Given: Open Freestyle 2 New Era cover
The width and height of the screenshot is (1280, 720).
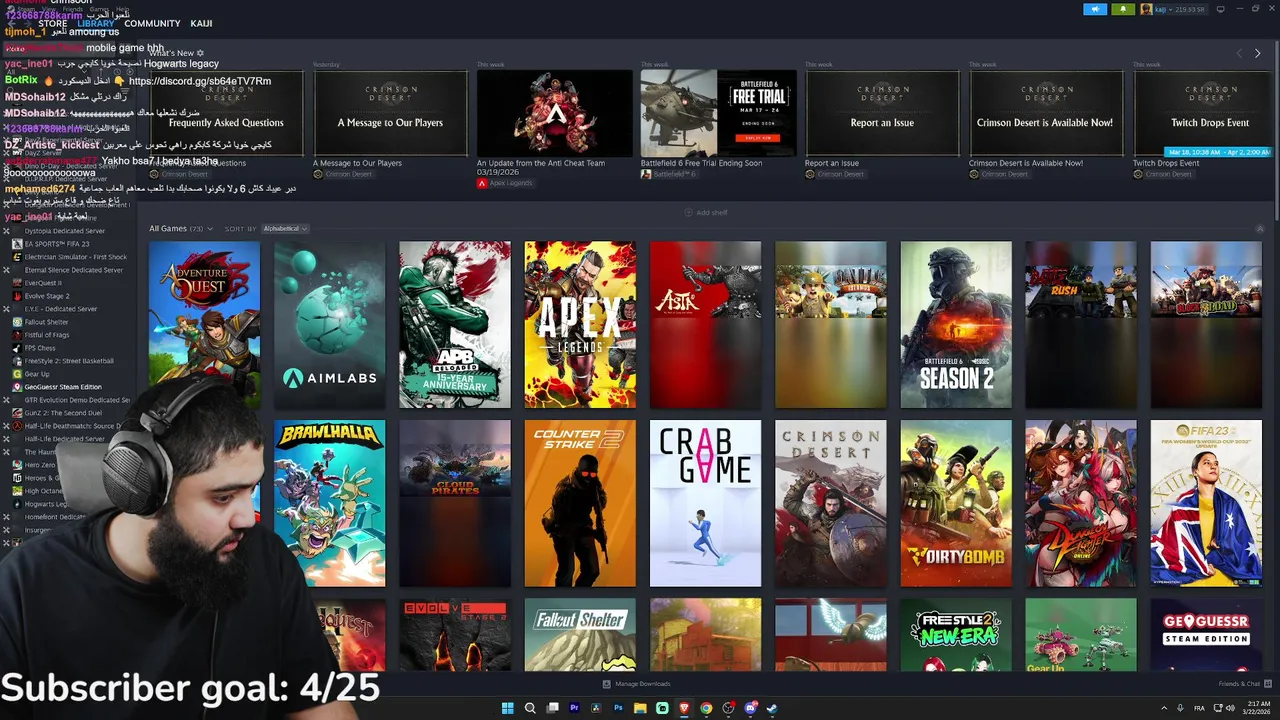Looking at the screenshot, I should click(x=956, y=635).
